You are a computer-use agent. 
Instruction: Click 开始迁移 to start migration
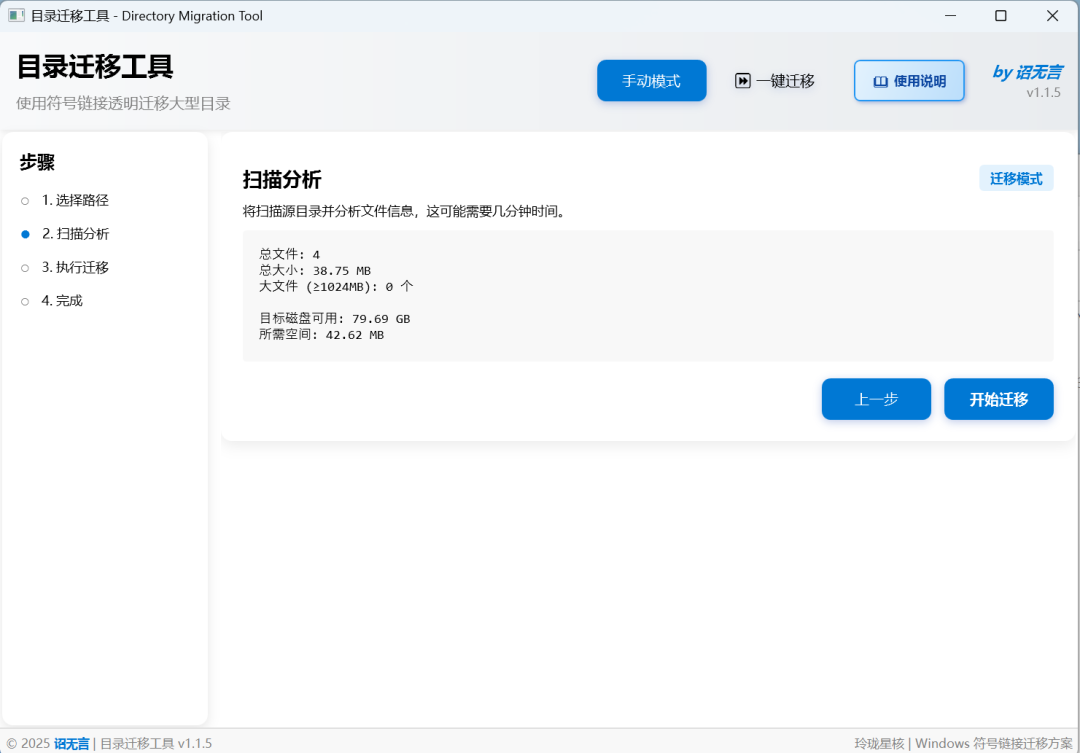tap(998, 399)
